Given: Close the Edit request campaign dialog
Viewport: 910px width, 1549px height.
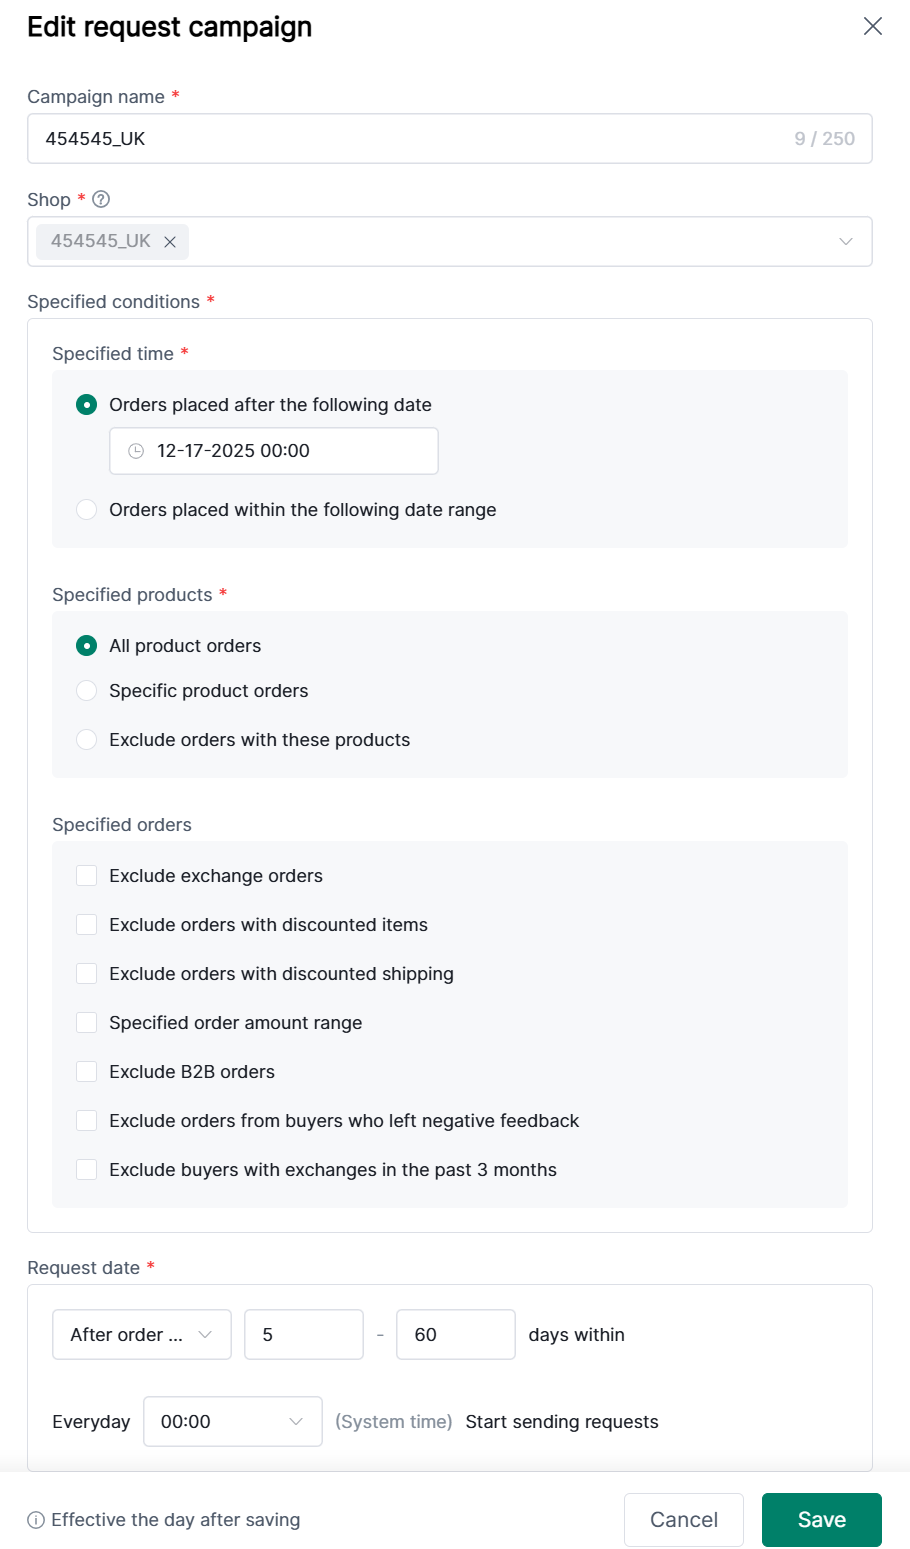Looking at the screenshot, I should pos(872,27).
